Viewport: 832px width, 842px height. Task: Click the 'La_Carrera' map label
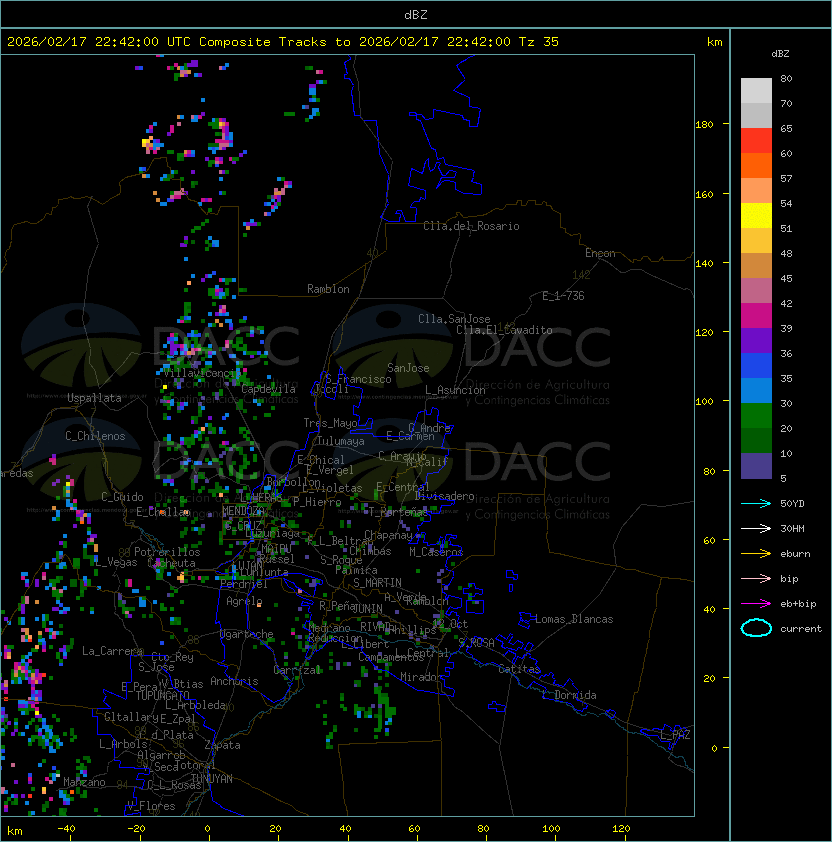click(113, 651)
